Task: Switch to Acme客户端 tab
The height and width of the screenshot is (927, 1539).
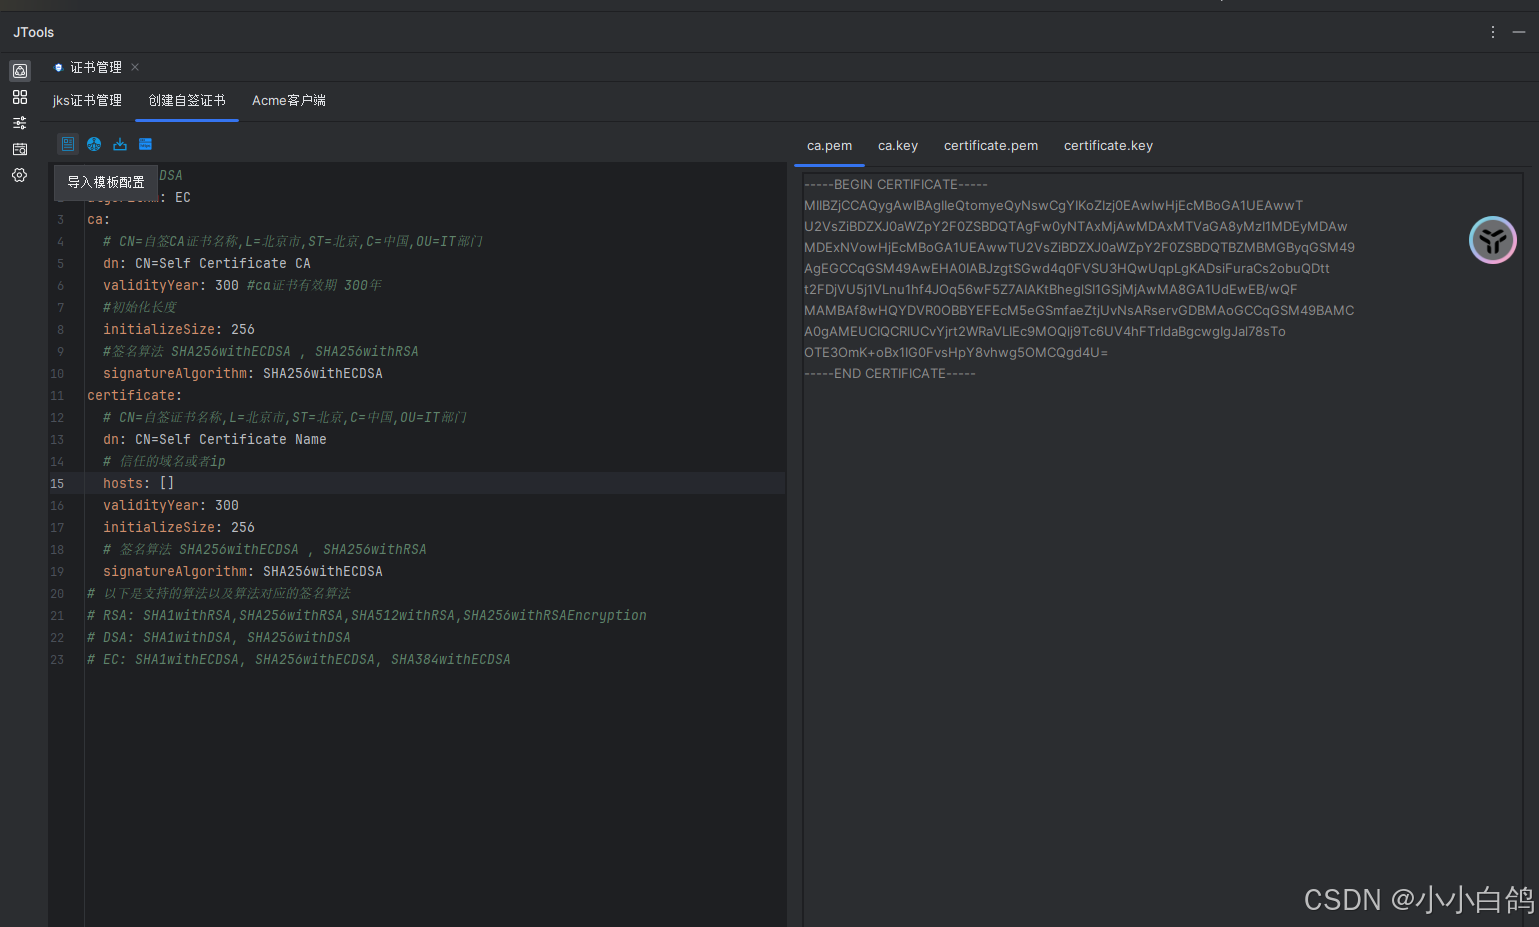Action: coord(288,101)
